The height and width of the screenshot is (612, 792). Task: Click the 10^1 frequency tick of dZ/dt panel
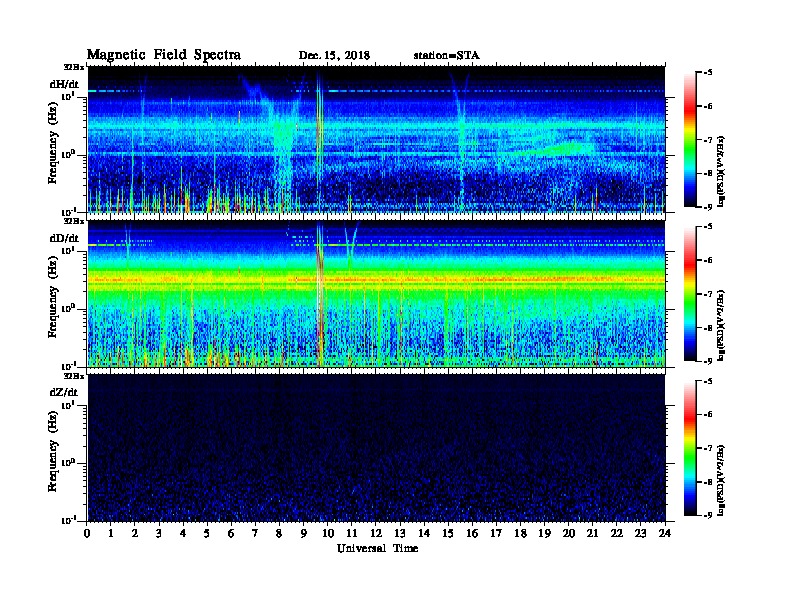68,404
